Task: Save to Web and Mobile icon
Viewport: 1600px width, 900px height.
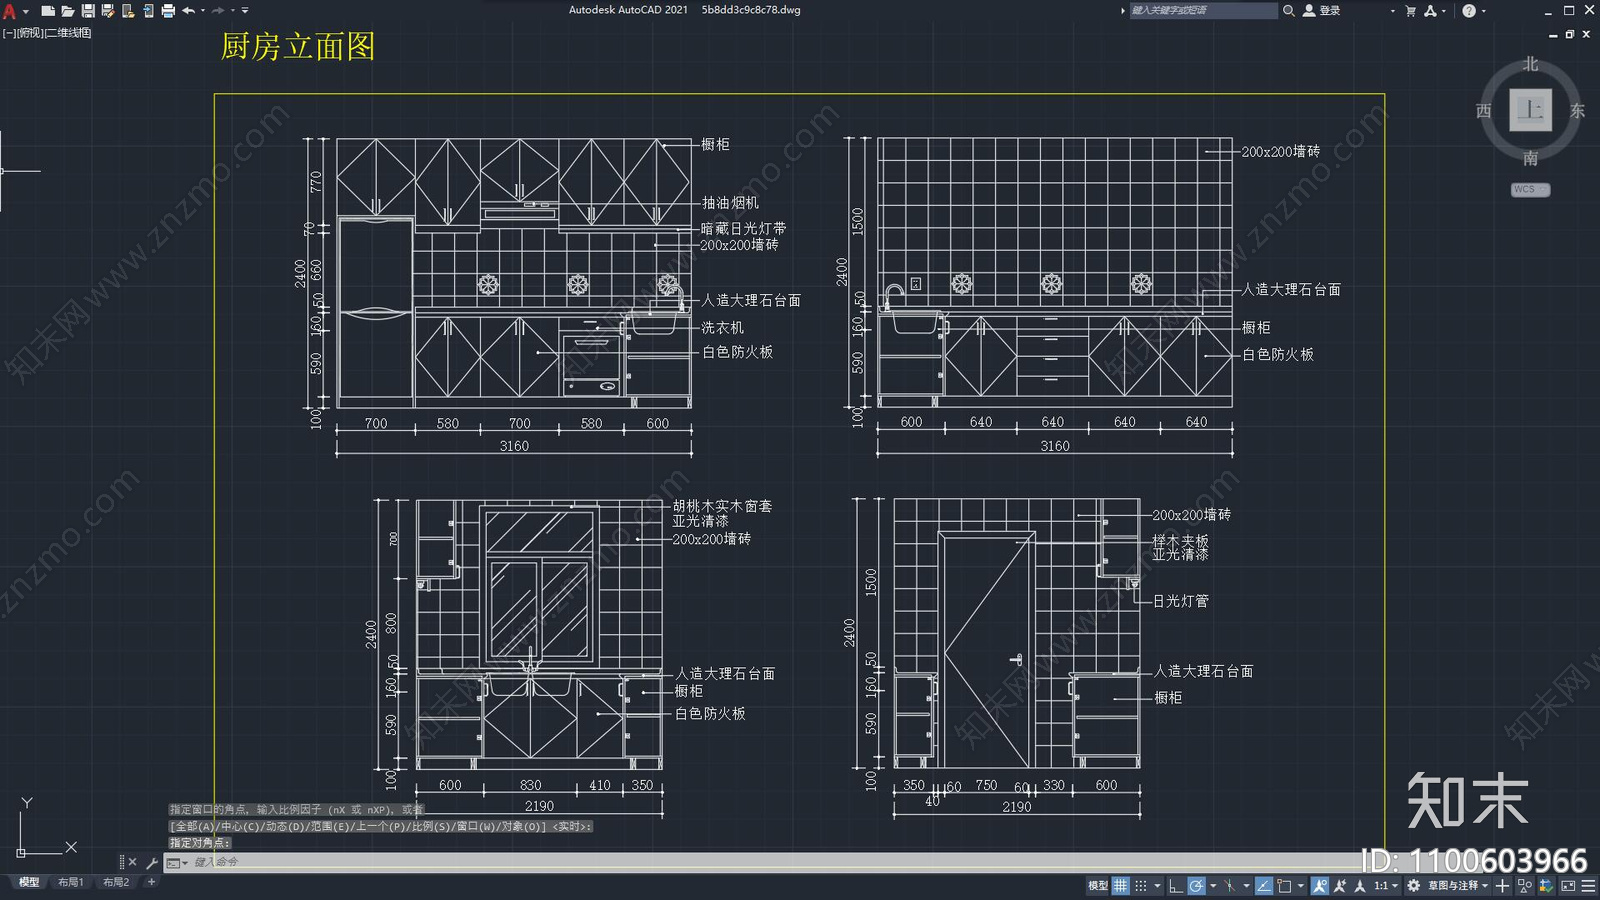Action: [x=148, y=11]
